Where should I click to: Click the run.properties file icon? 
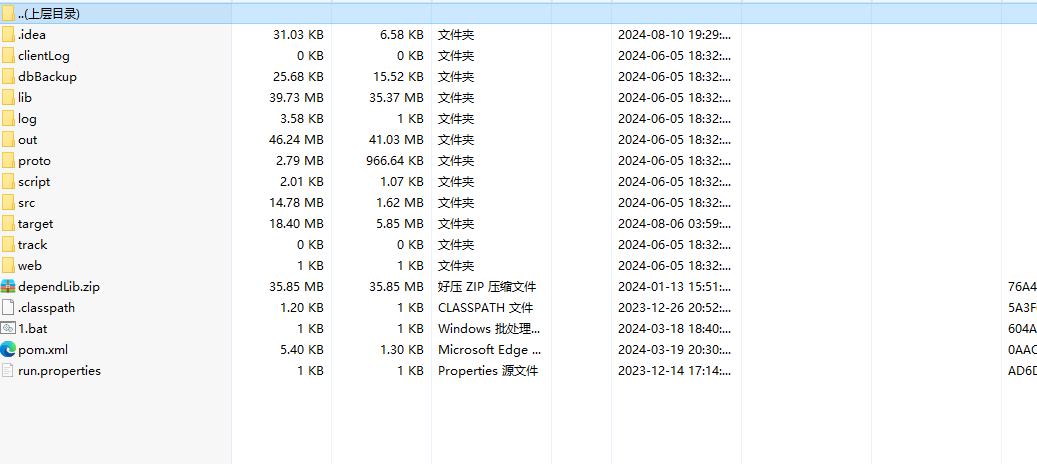click(x=8, y=371)
